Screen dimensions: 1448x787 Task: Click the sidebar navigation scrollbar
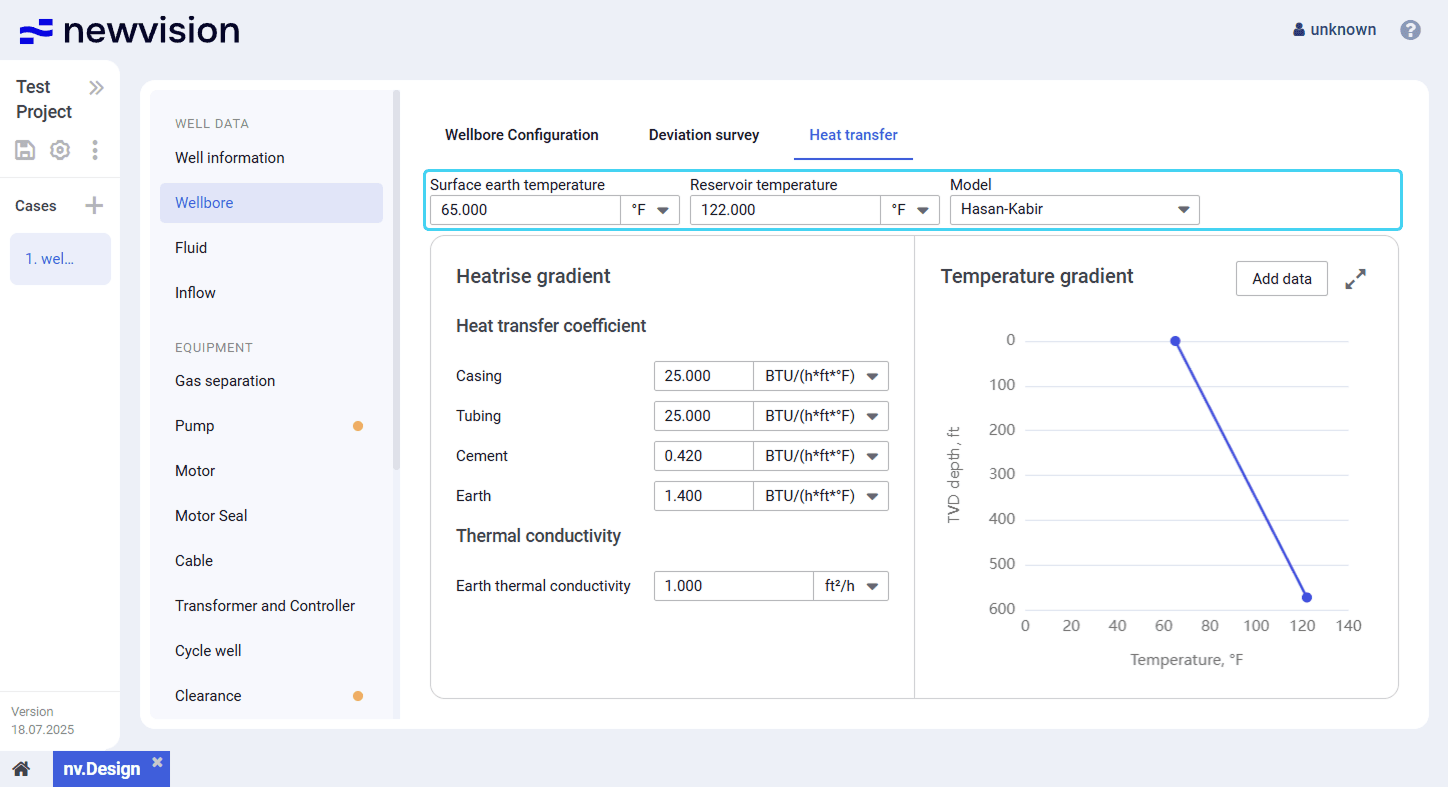[397, 280]
